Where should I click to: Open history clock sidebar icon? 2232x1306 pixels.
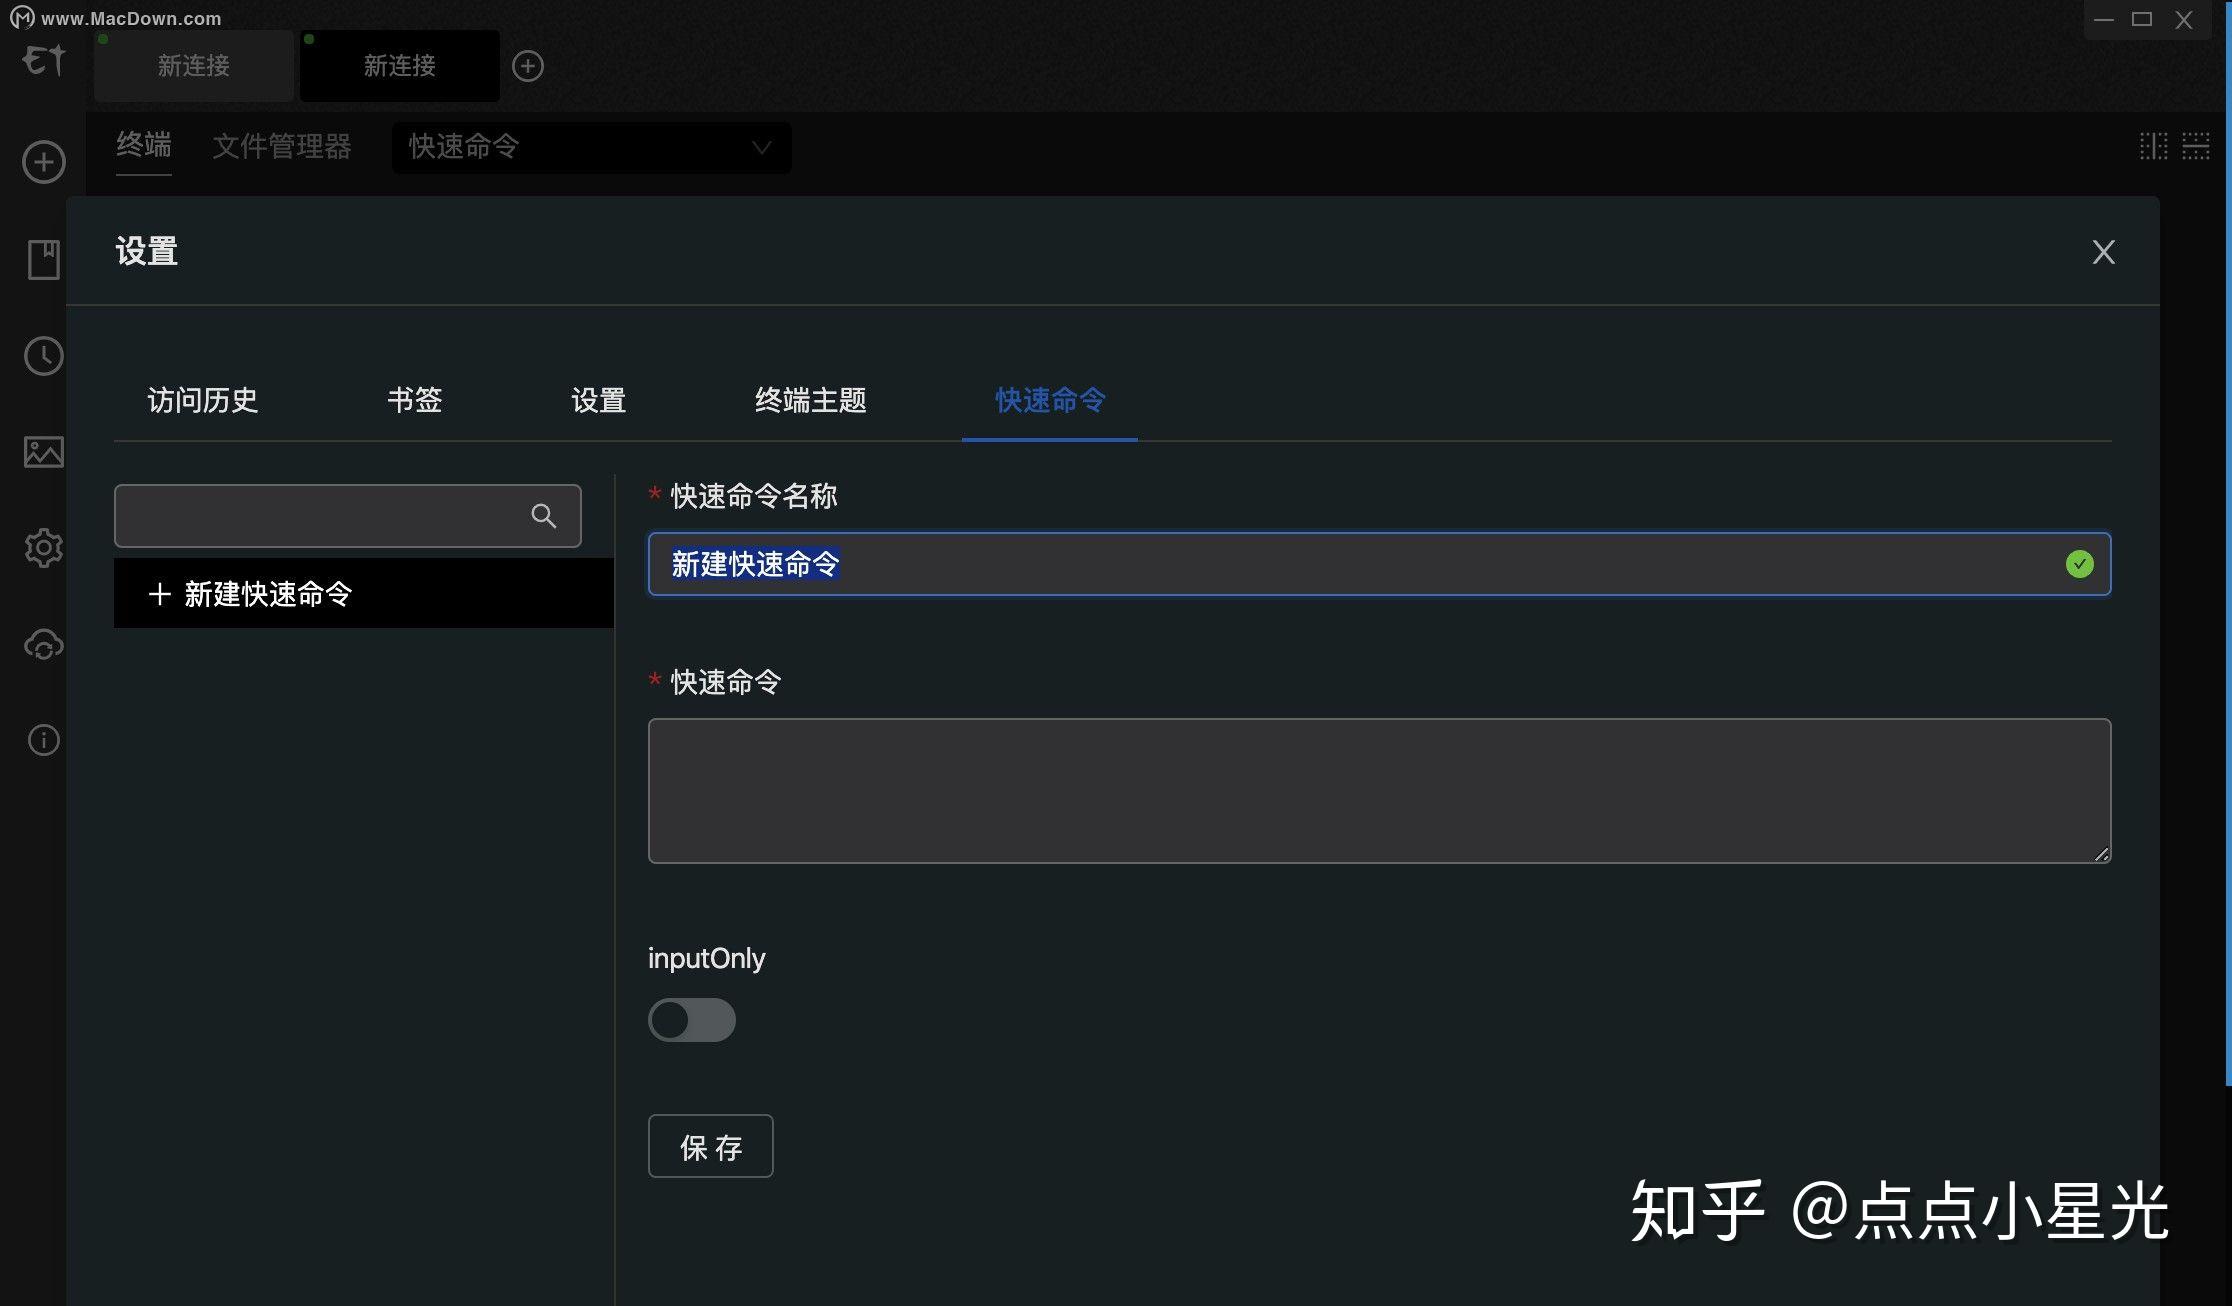click(44, 356)
